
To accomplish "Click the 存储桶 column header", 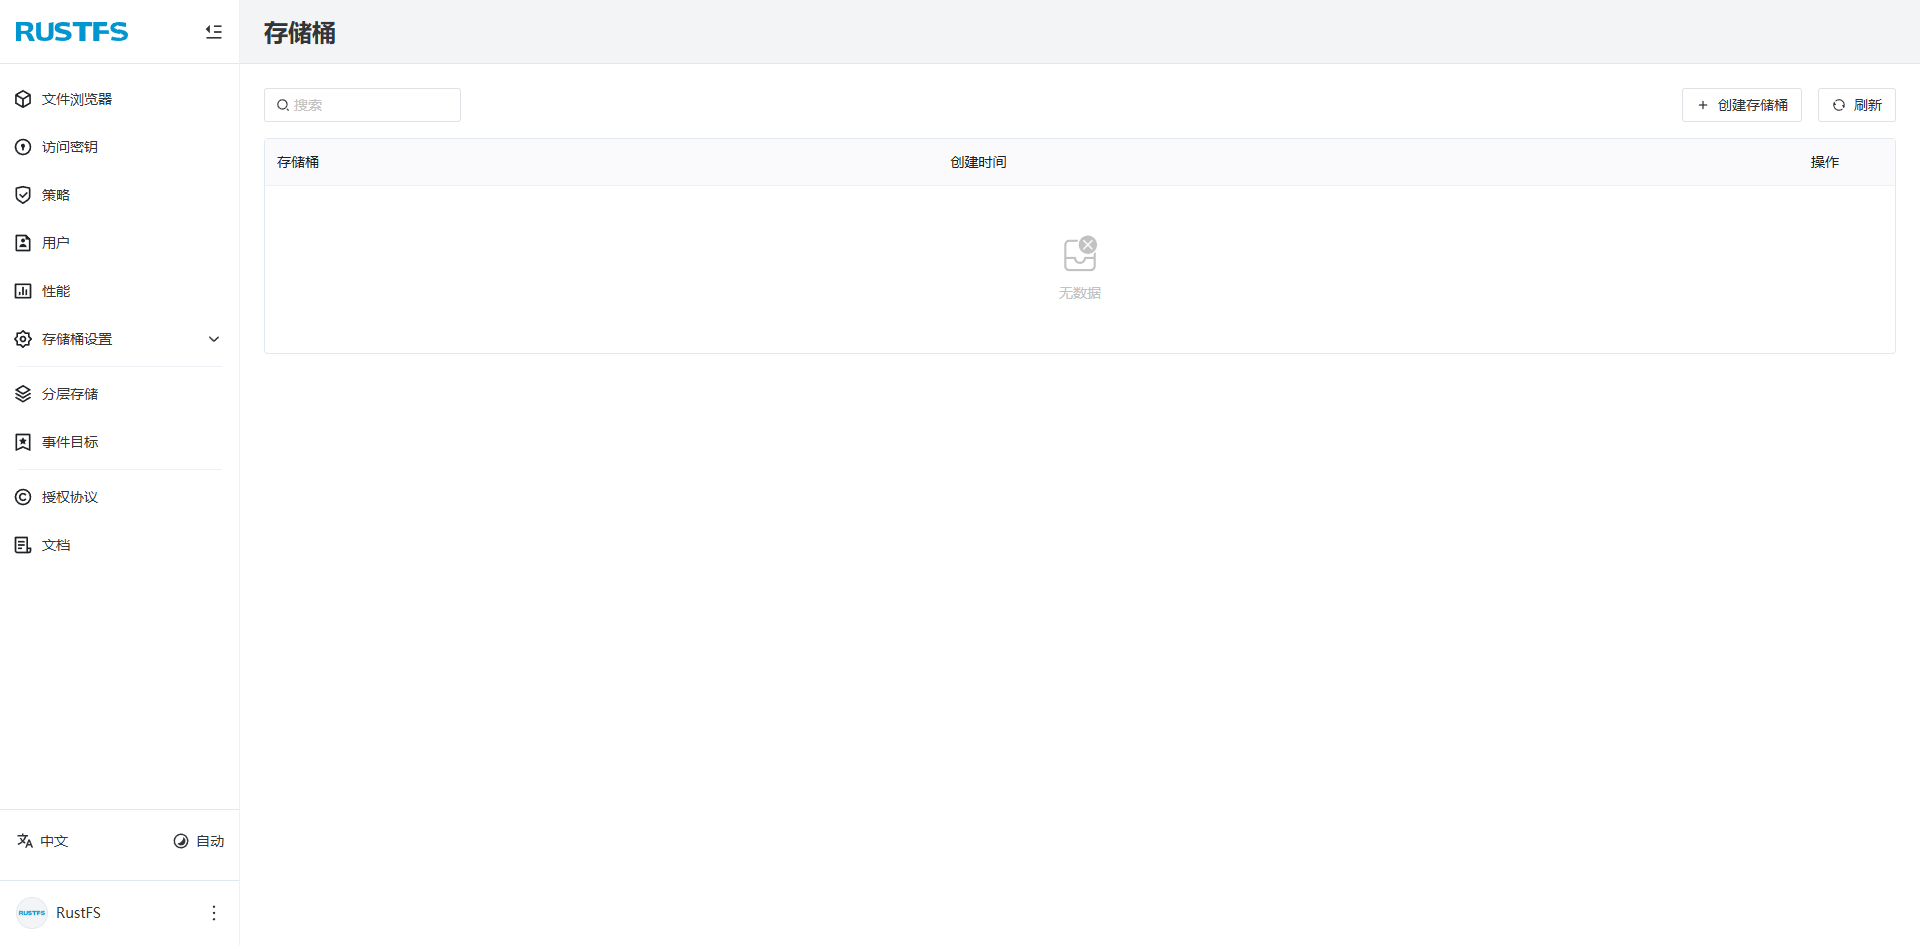I will (x=298, y=162).
